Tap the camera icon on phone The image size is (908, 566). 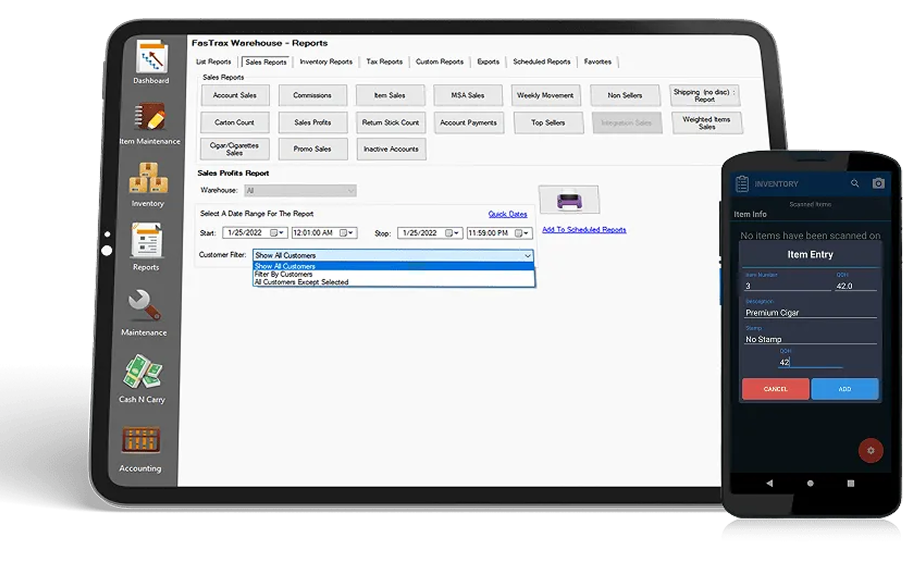(x=878, y=184)
